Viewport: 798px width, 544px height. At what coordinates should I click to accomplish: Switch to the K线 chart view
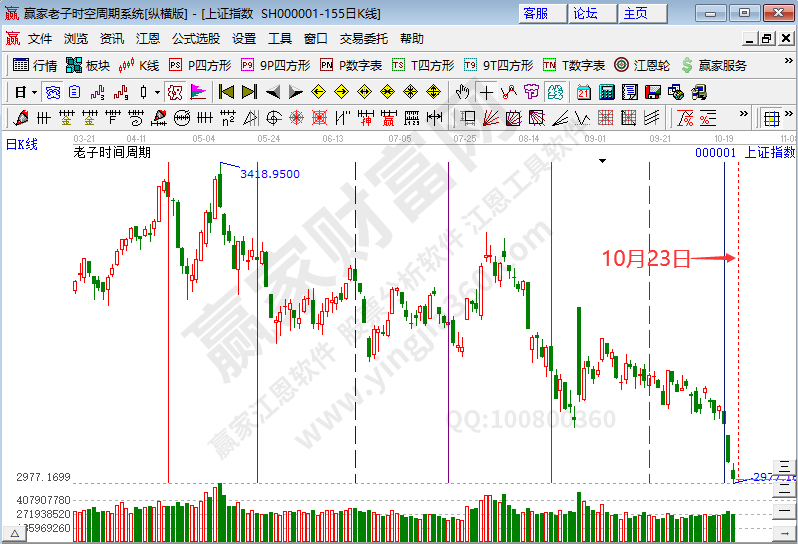coord(138,65)
